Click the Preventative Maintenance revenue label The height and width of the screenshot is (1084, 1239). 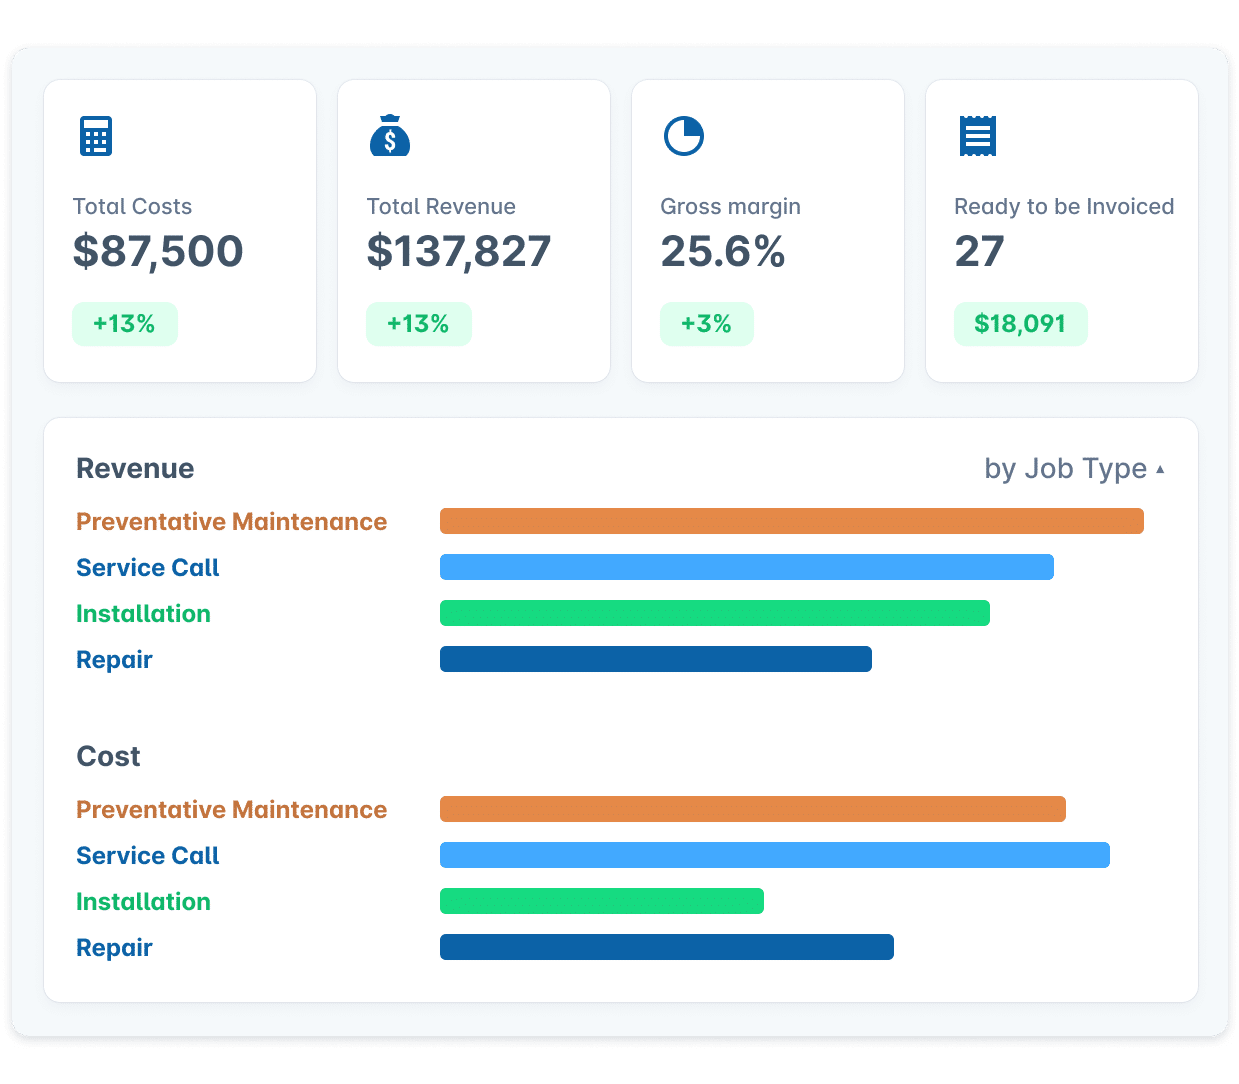pos(231,521)
